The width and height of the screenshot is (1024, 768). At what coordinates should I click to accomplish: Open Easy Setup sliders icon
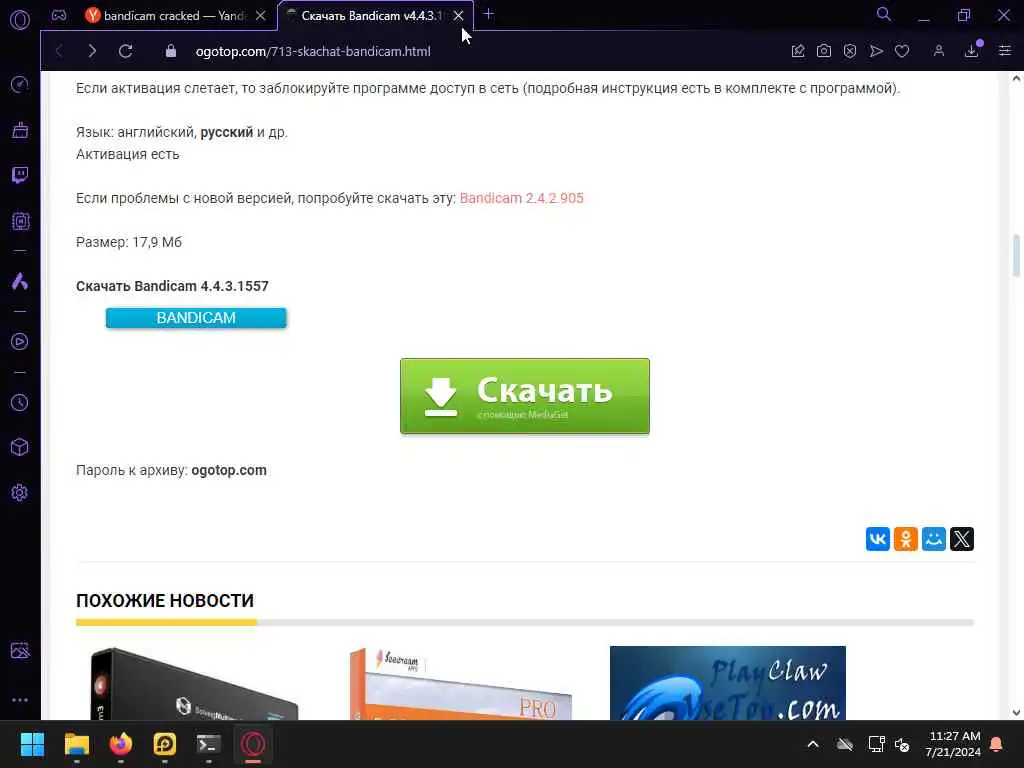(1005, 51)
